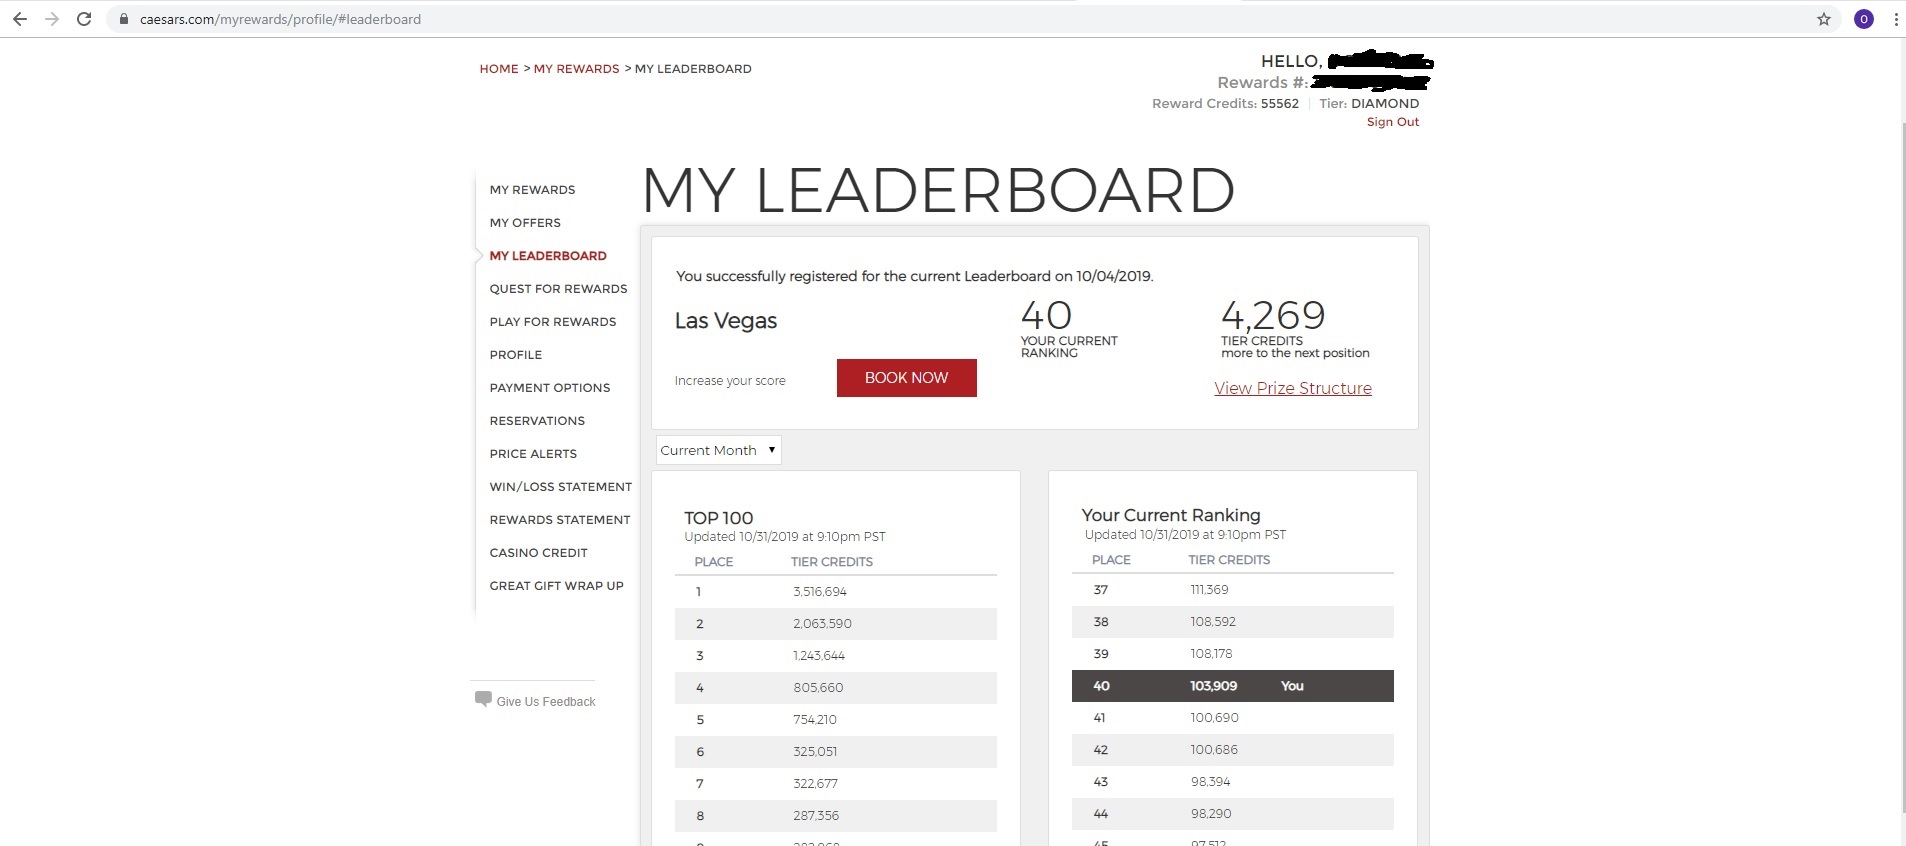Click the feedback speech bubble icon
The image size is (1906, 846).
[x=483, y=699]
